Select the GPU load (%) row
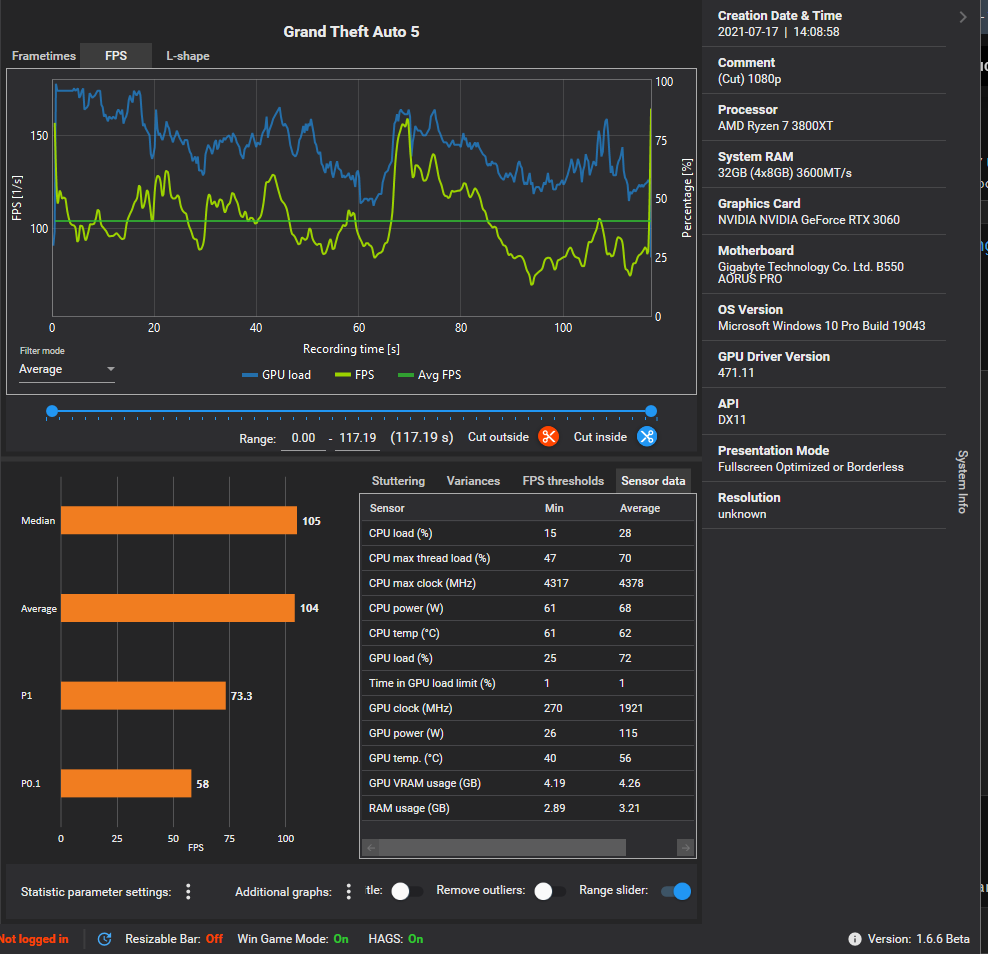Viewport: 988px width, 954px height. [x=527, y=658]
